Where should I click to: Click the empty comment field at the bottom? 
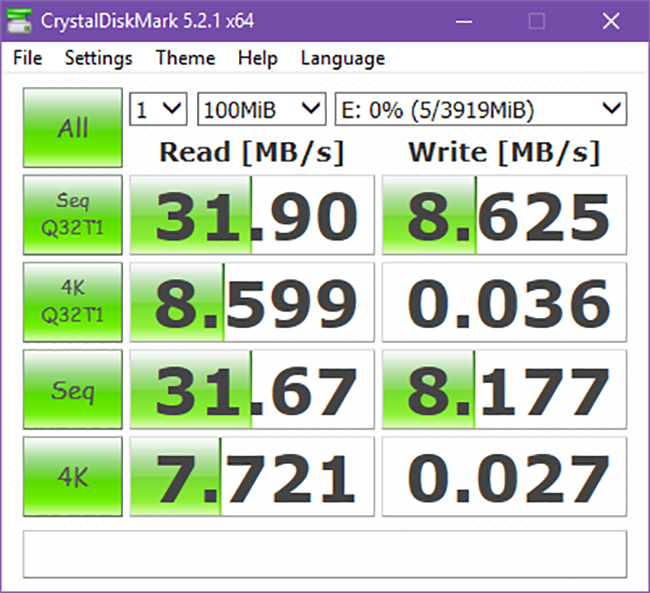[x=325, y=553]
